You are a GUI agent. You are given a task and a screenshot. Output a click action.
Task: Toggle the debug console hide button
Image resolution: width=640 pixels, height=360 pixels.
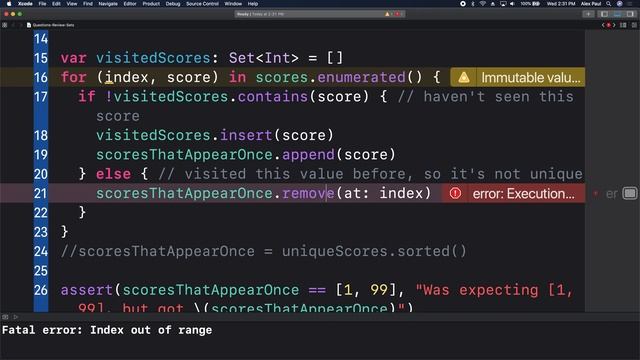click(x=5, y=317)
